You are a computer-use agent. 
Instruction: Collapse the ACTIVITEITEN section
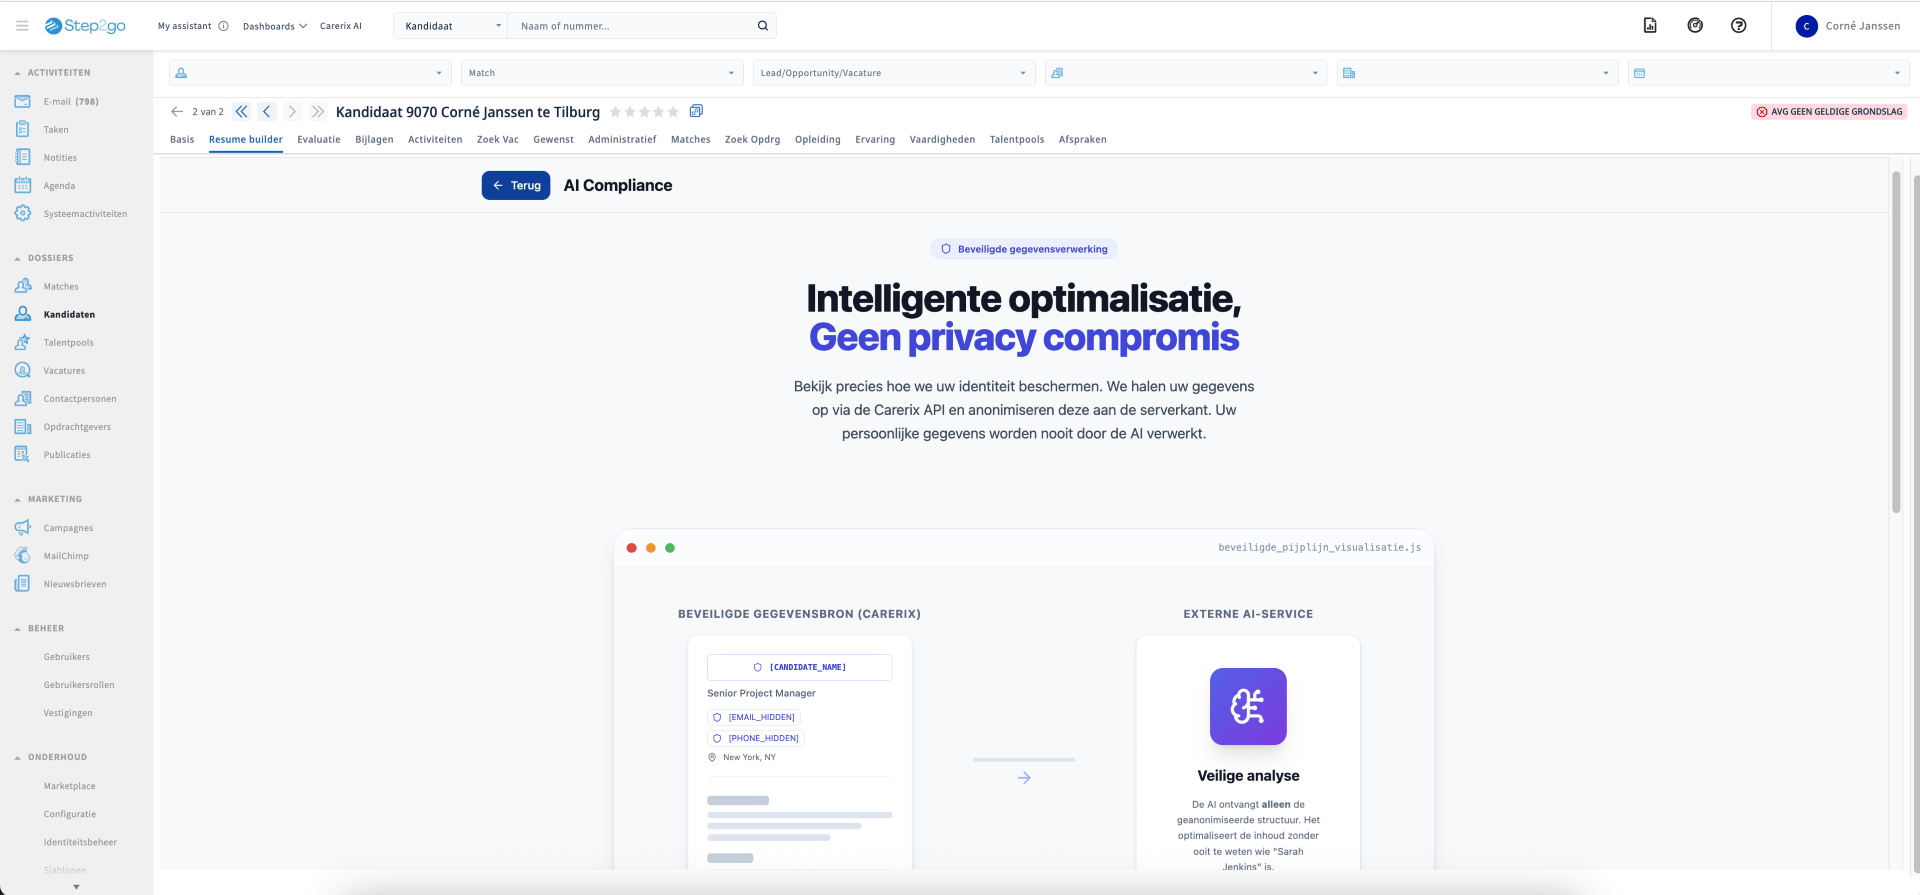point(18,73)
